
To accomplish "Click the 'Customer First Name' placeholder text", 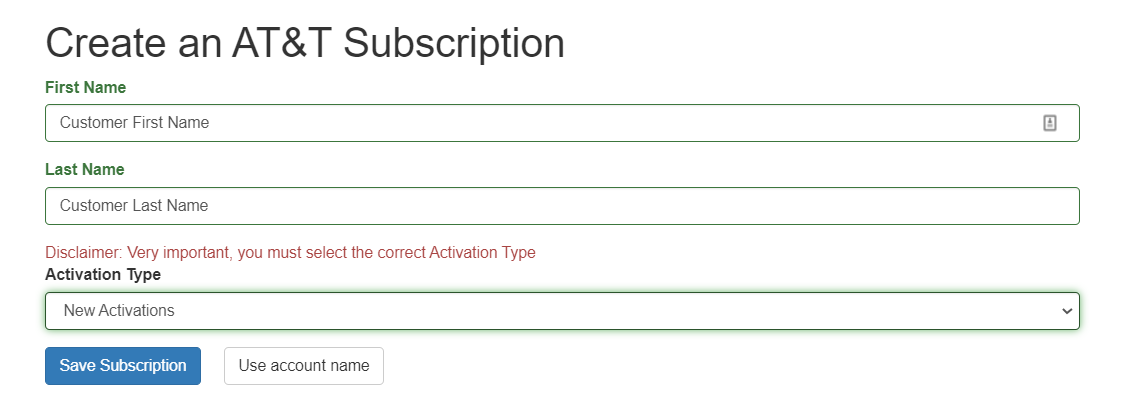I will (134, 123).
